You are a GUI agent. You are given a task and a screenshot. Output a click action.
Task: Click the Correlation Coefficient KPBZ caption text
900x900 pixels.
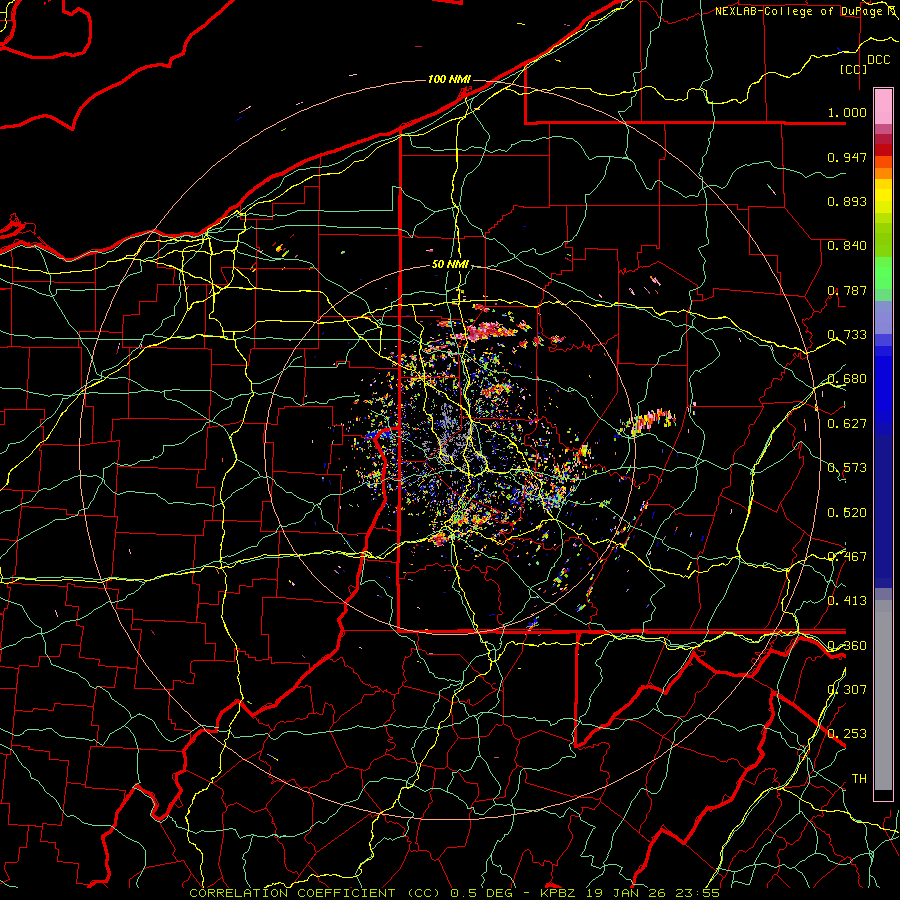point(454,893)
